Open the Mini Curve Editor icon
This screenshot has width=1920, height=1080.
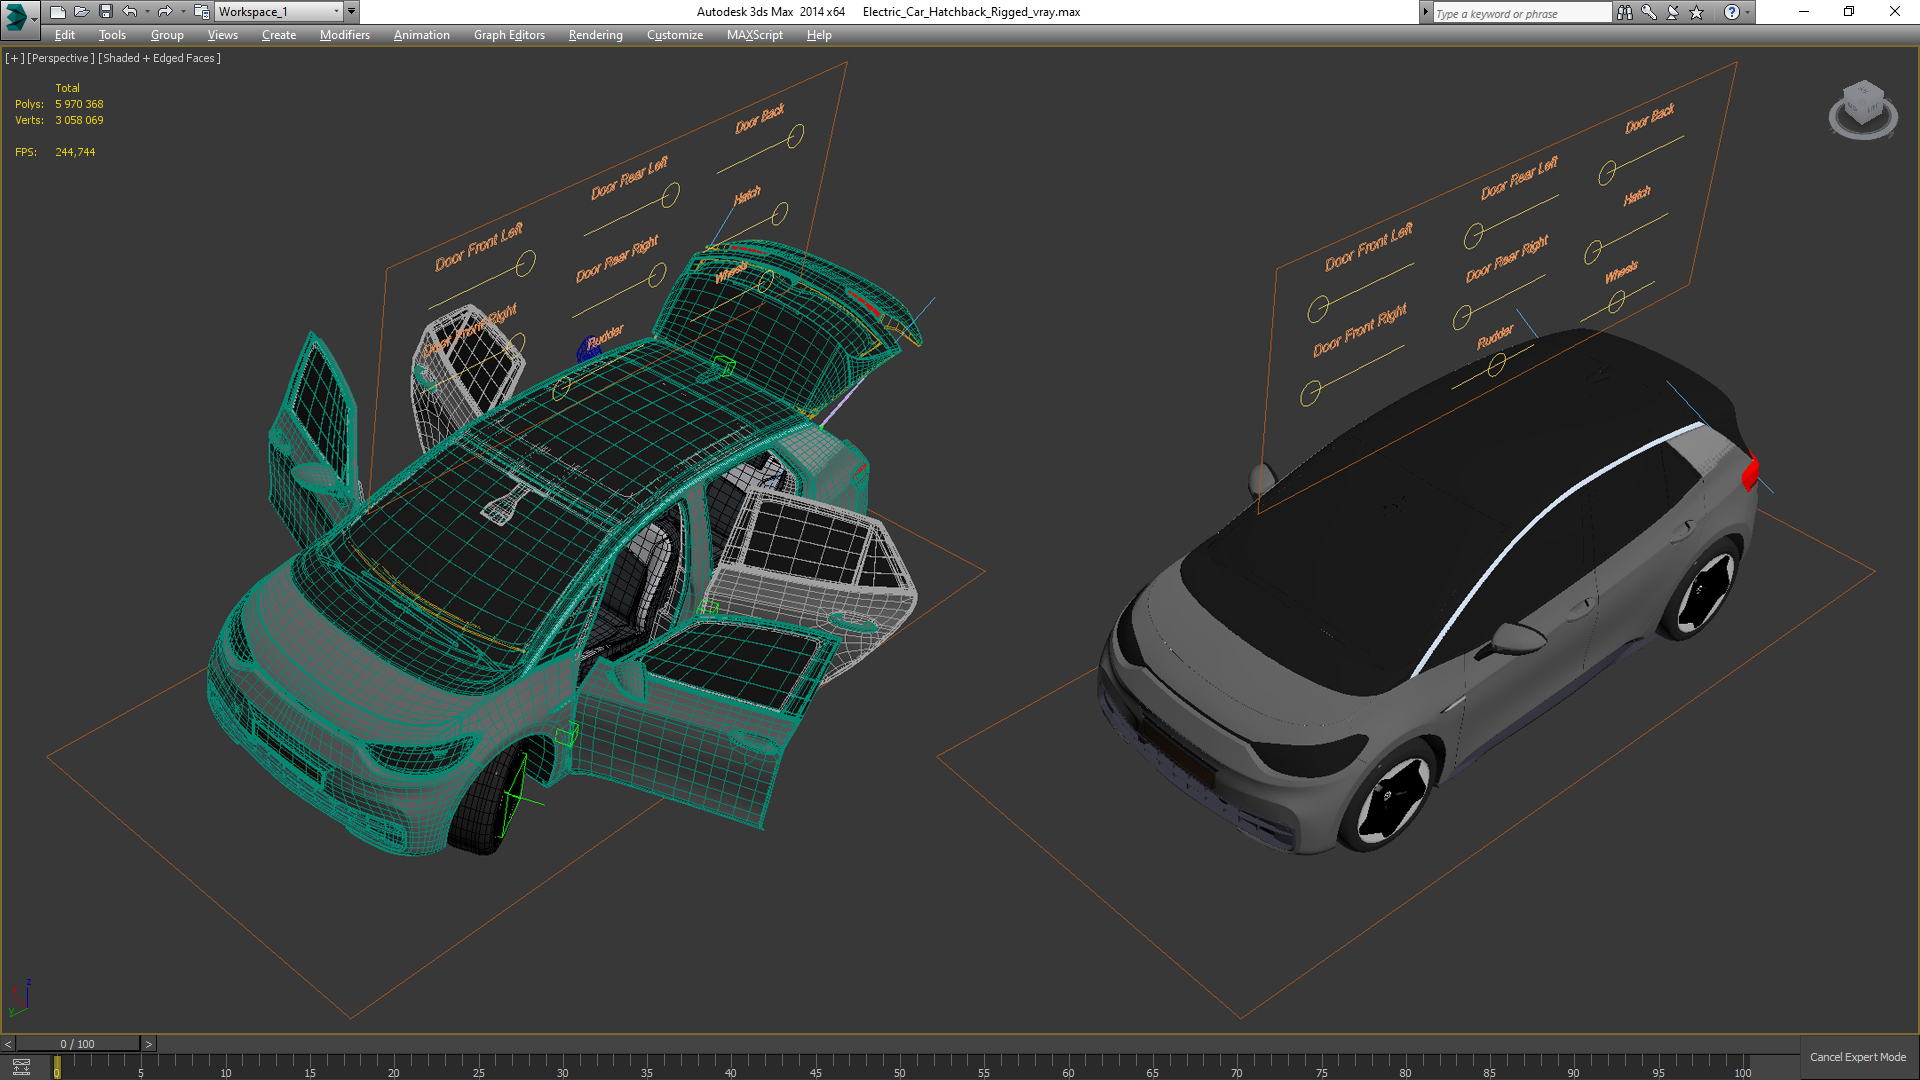pyautogui.click(x=21, y=1067)
